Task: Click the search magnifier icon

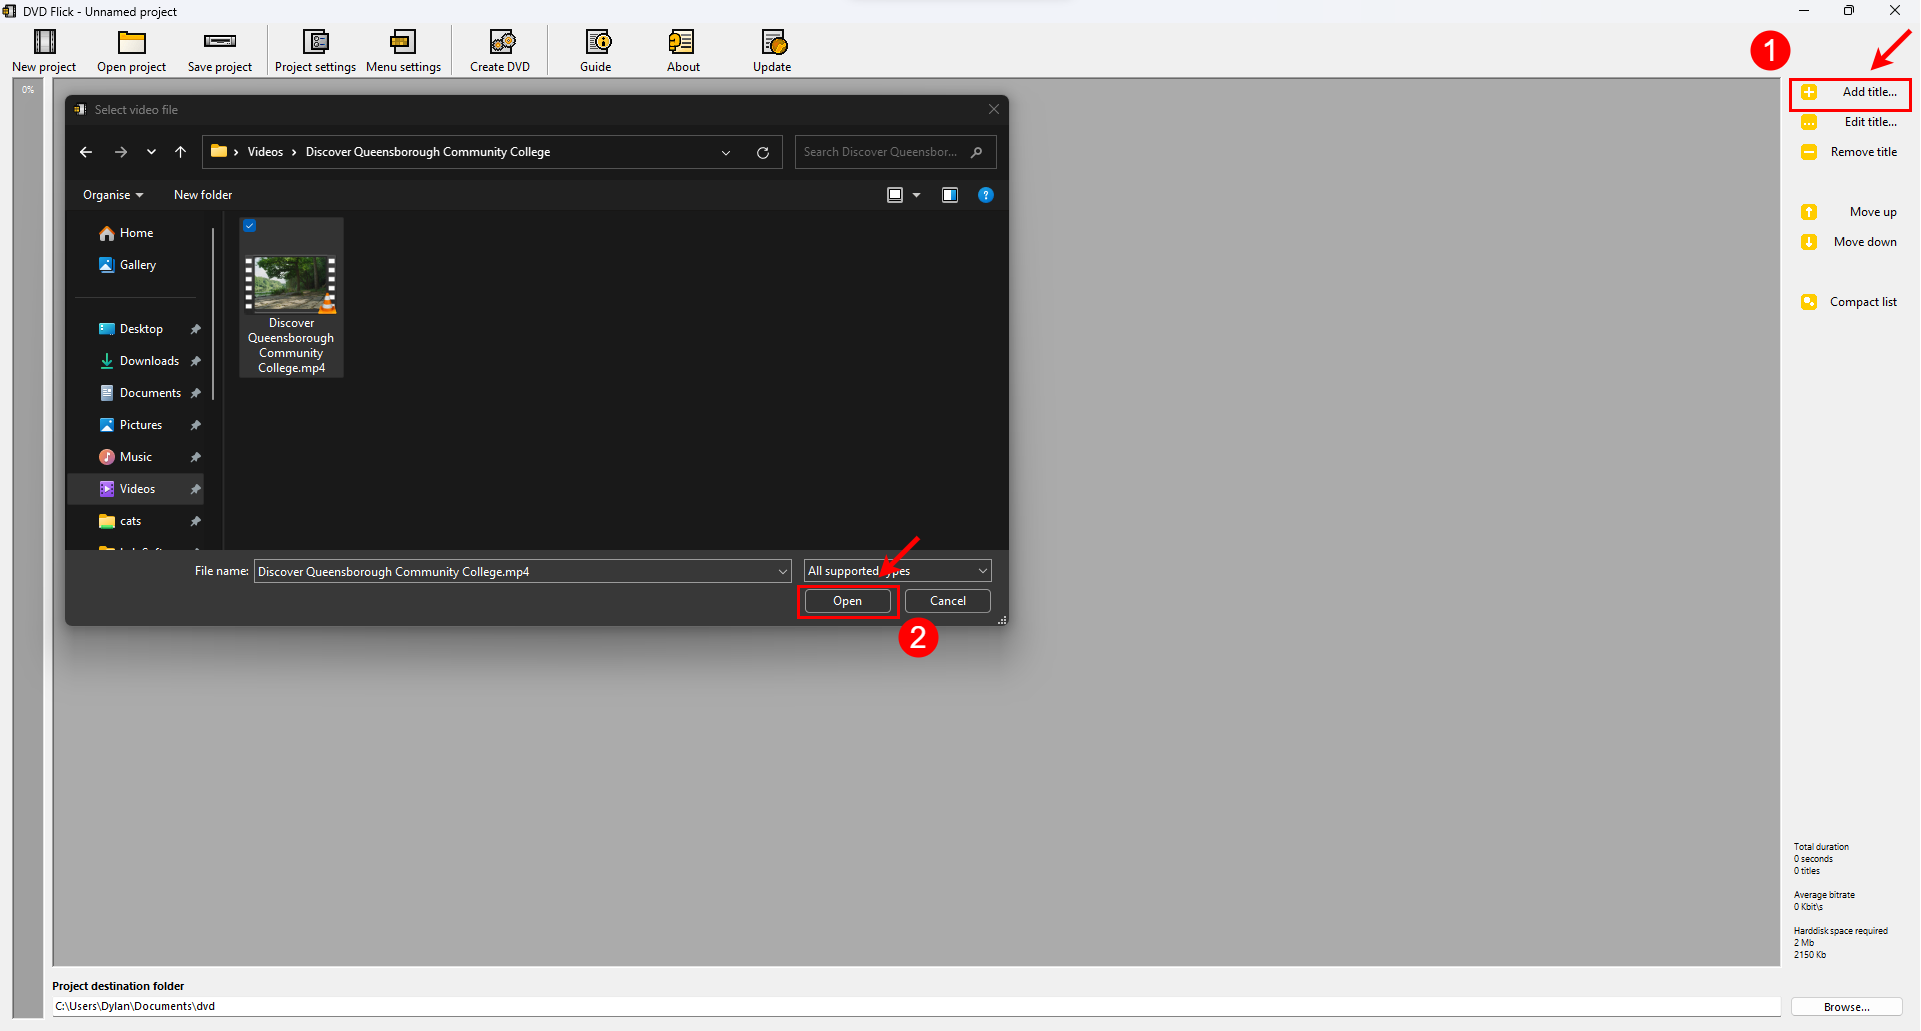Action: 977,152
